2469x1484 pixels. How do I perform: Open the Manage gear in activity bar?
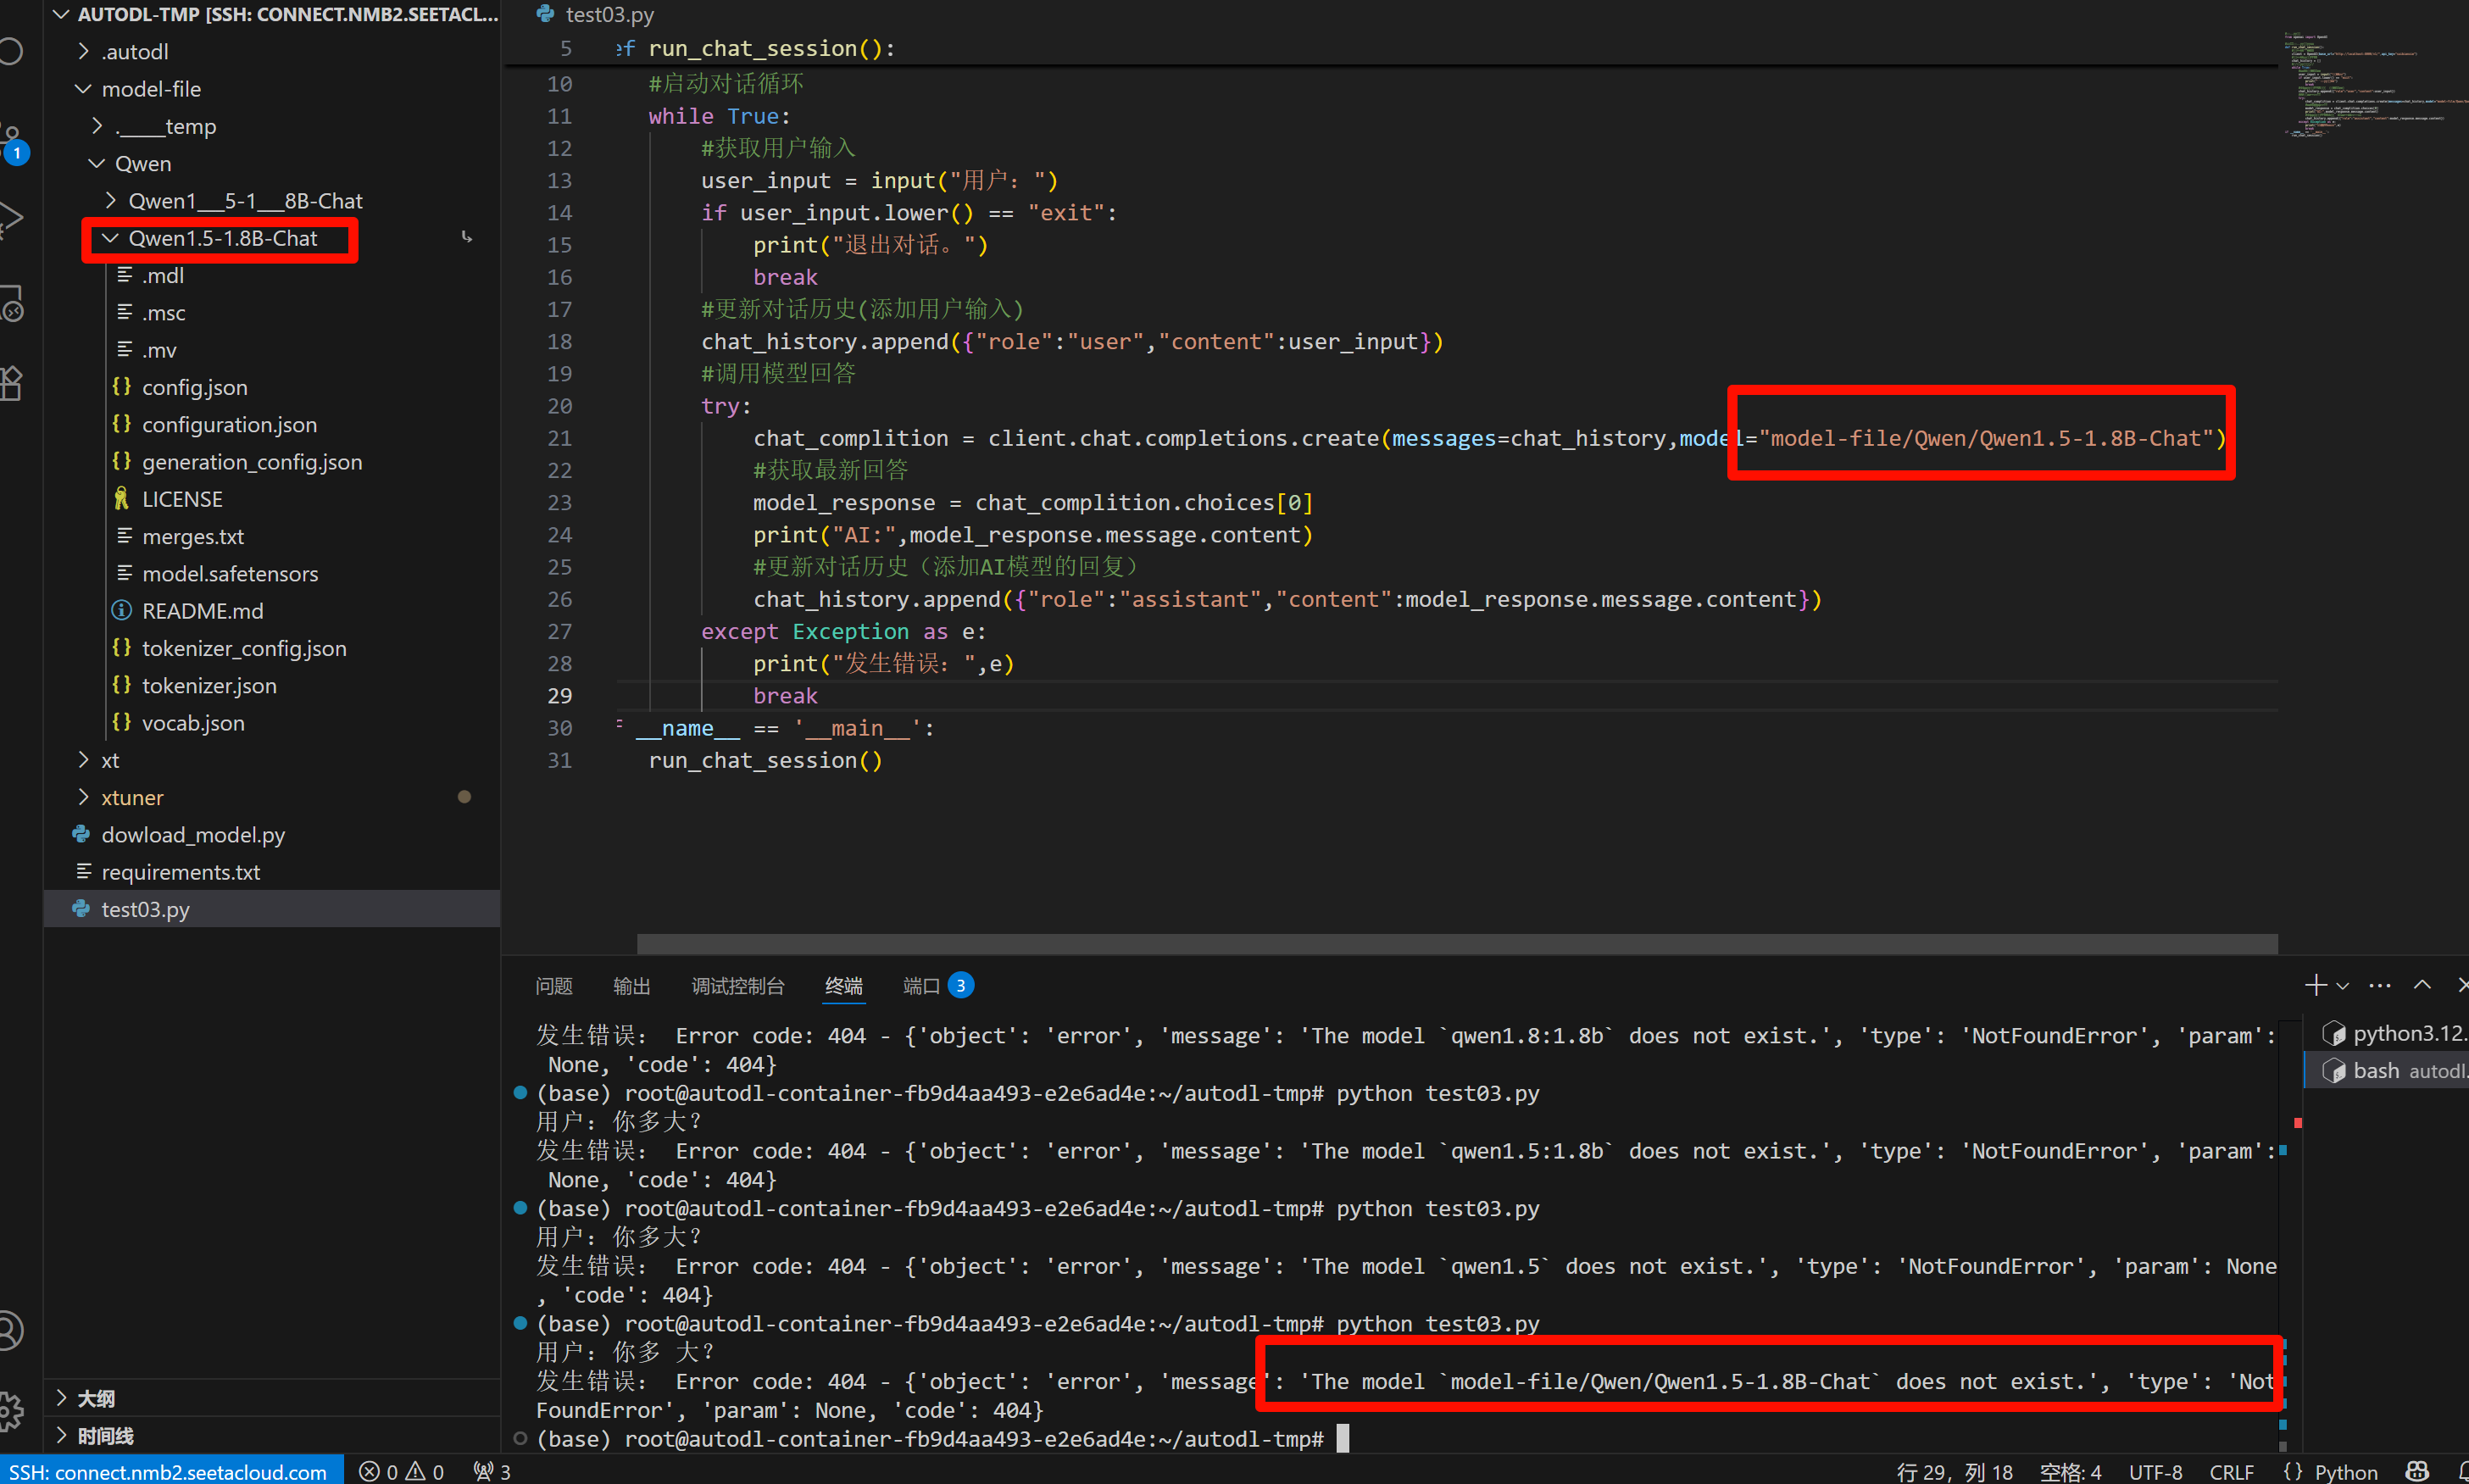(x=10, y=1411)
